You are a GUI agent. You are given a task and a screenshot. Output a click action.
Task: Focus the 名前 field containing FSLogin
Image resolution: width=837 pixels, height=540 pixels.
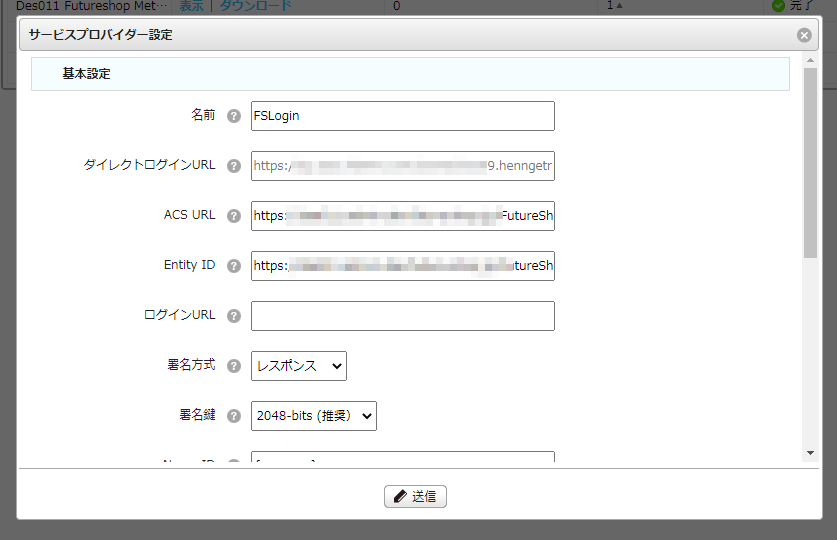(403, 116)
